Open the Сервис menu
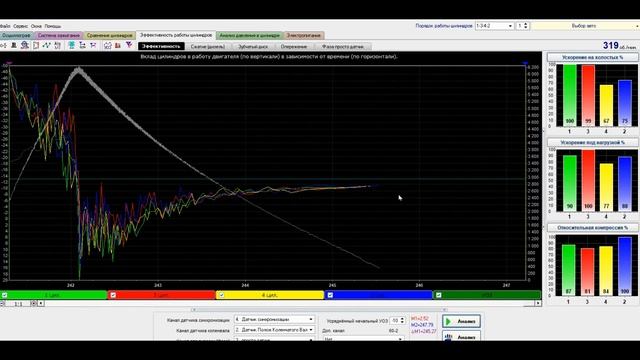 pyautogui.click(x=20, y=26)
